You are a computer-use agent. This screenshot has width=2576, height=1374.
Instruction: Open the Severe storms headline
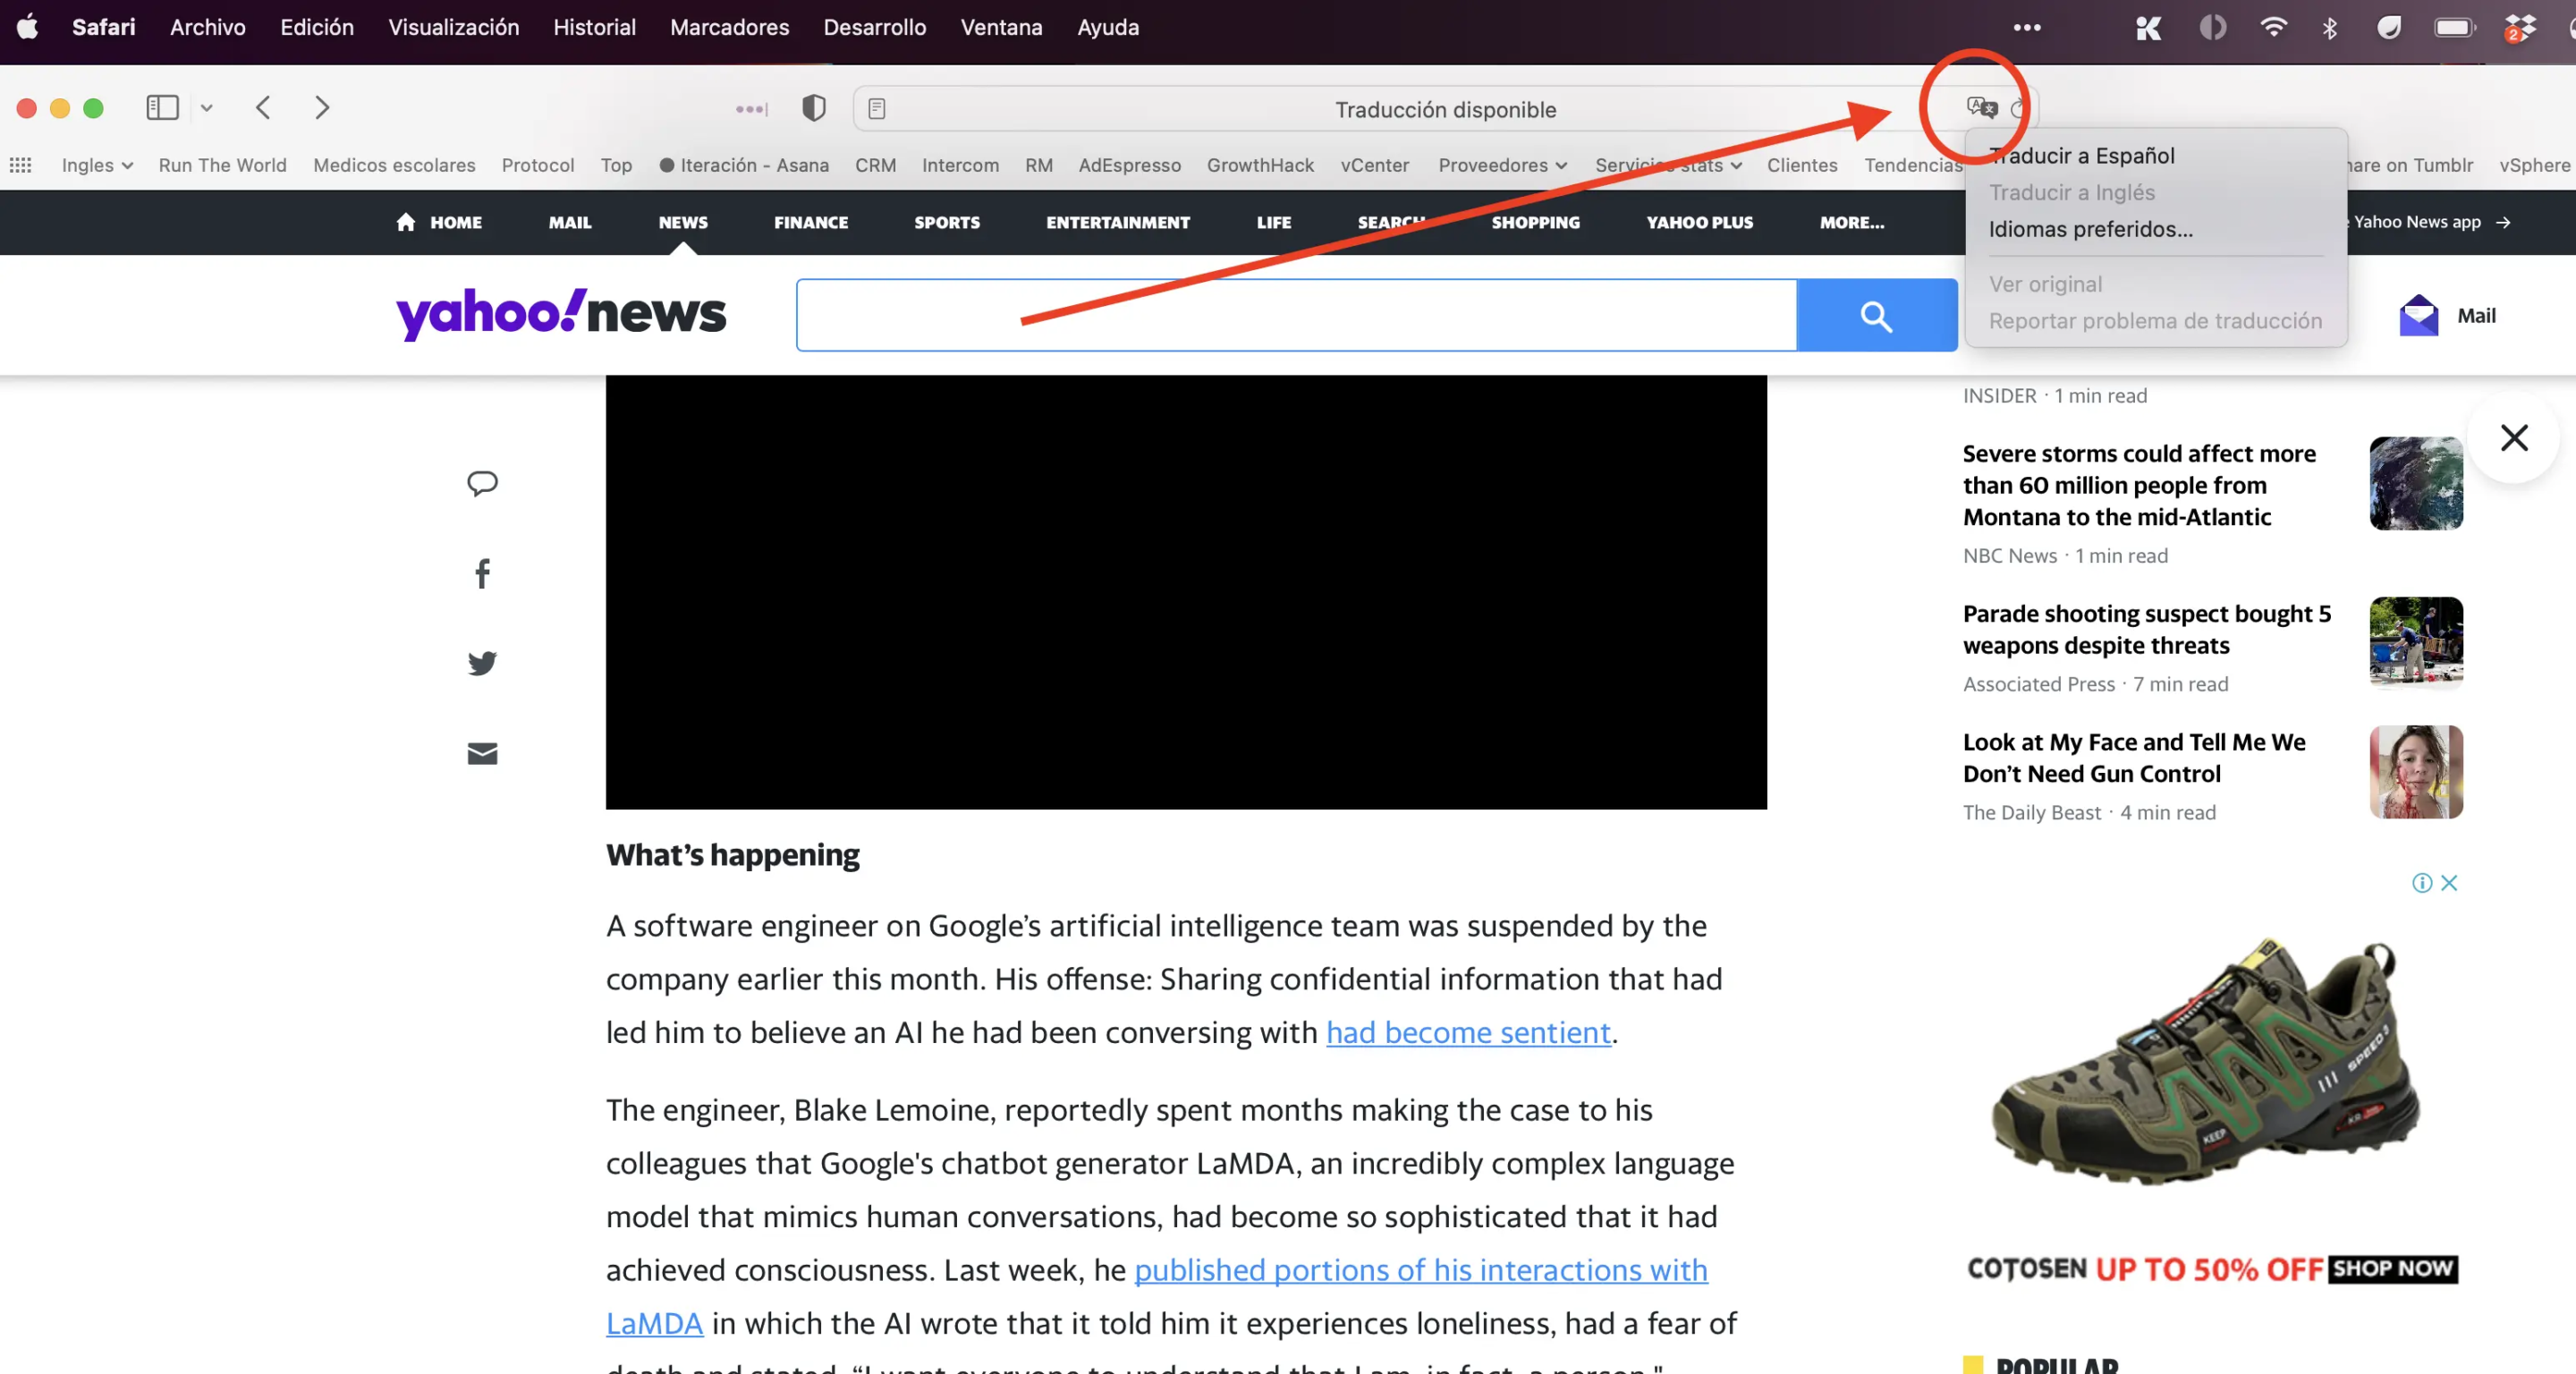click(2138, 485)
